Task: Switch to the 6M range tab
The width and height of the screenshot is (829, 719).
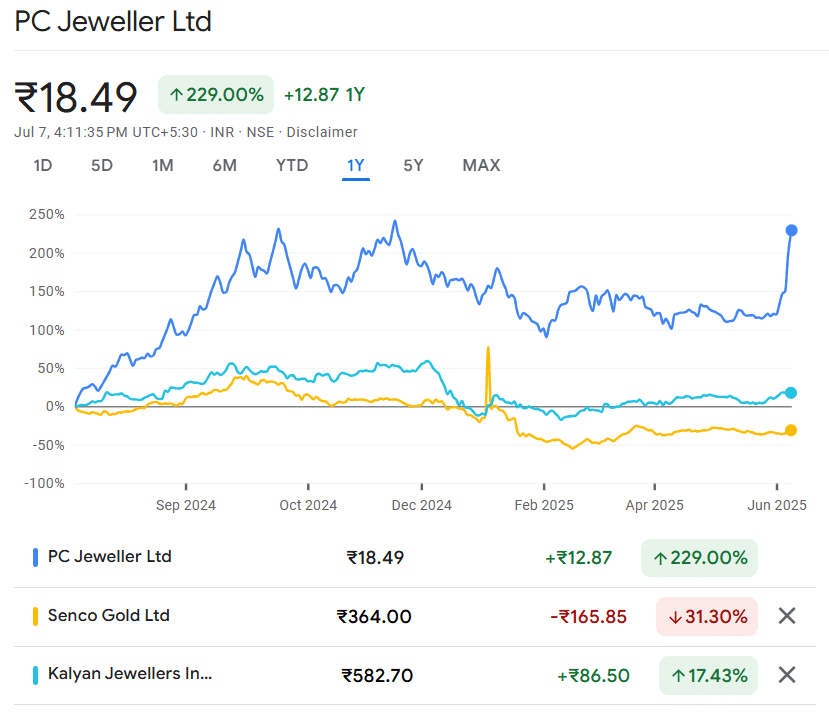Action: 225,165
